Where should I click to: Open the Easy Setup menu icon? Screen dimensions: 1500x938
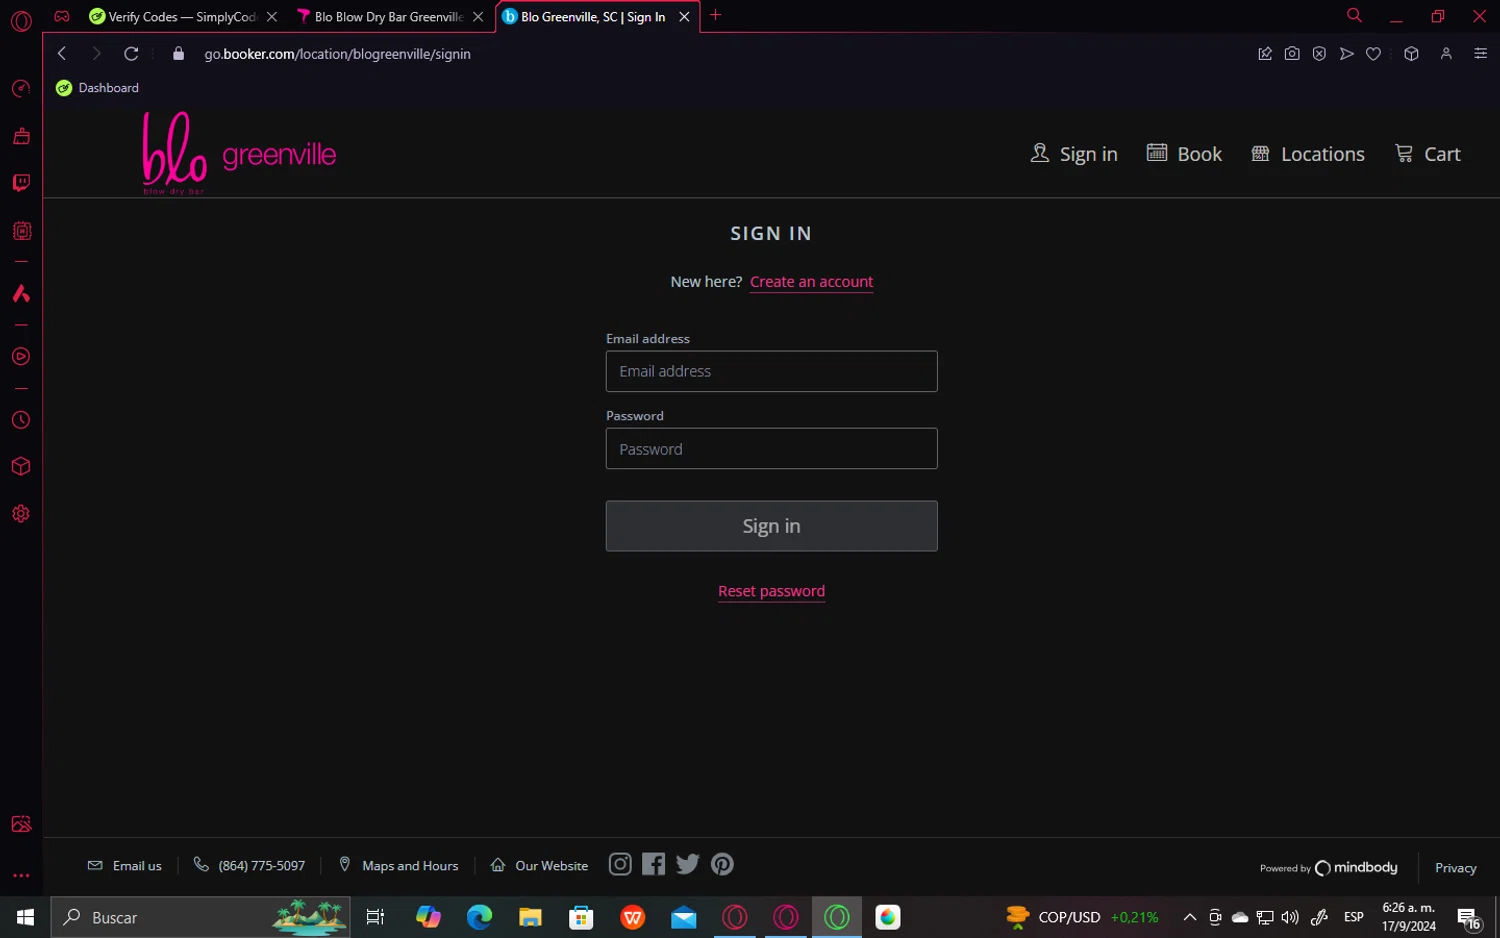click(x=1481, y=54)
